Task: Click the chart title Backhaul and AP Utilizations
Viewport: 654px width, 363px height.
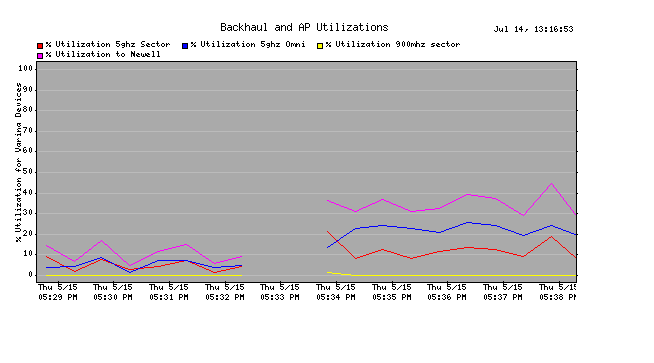Action: (304, 28)
